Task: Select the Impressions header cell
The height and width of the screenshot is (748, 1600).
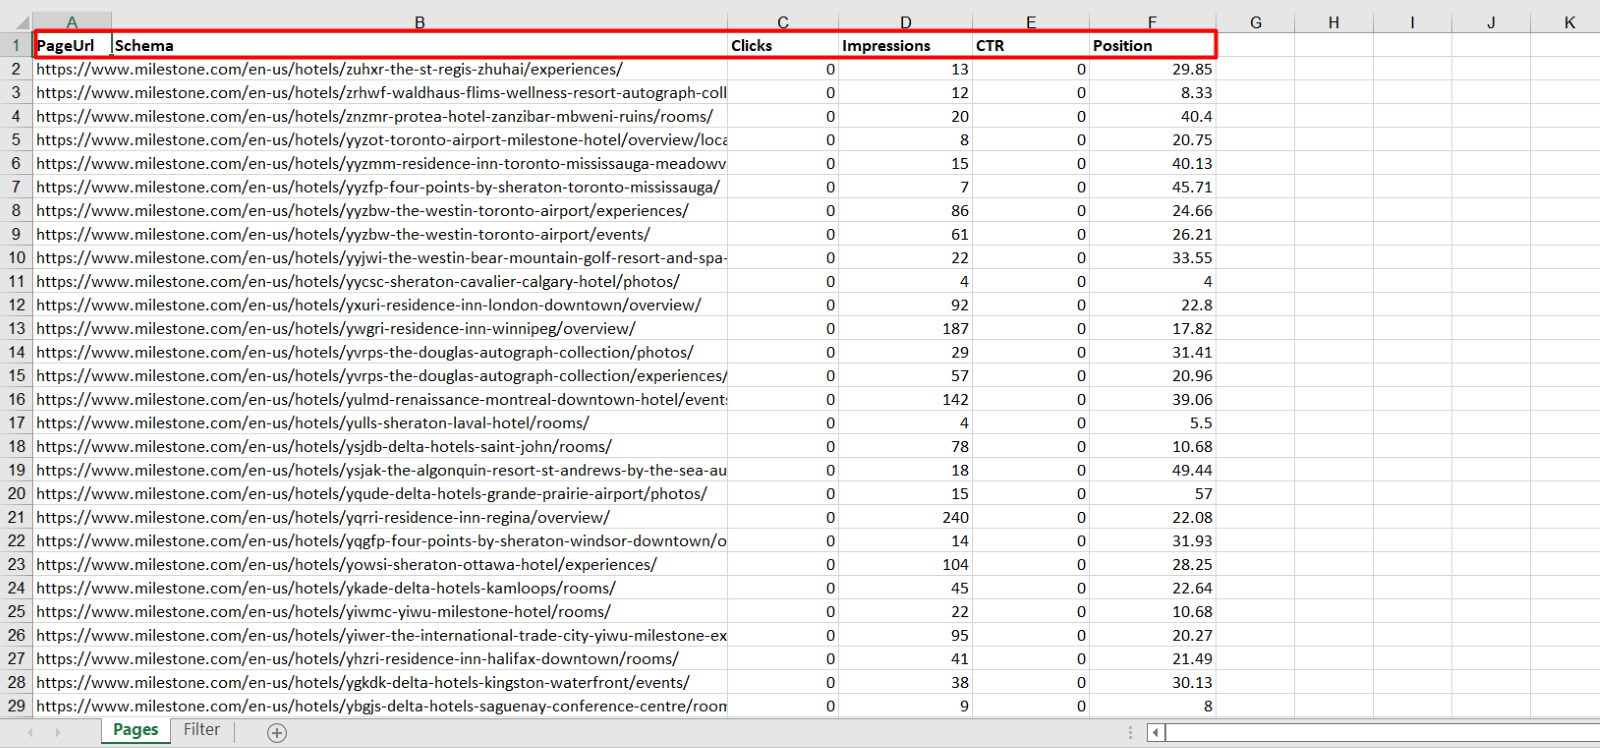Action: point(905,45)
